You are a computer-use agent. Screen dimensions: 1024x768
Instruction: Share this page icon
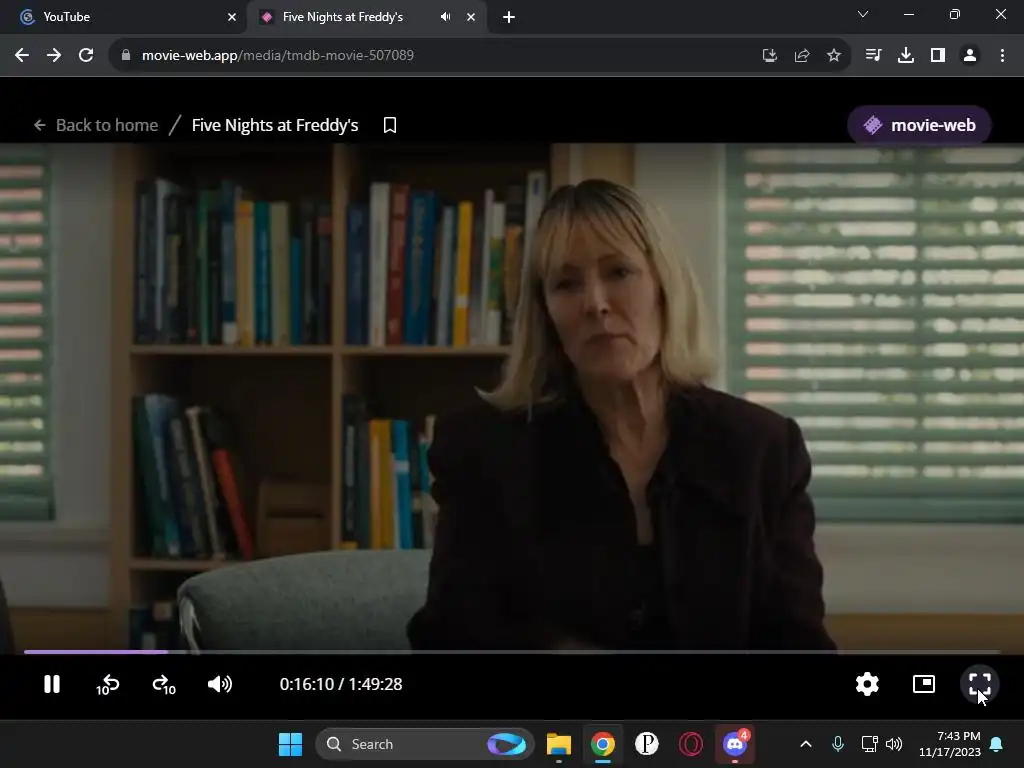802,56
